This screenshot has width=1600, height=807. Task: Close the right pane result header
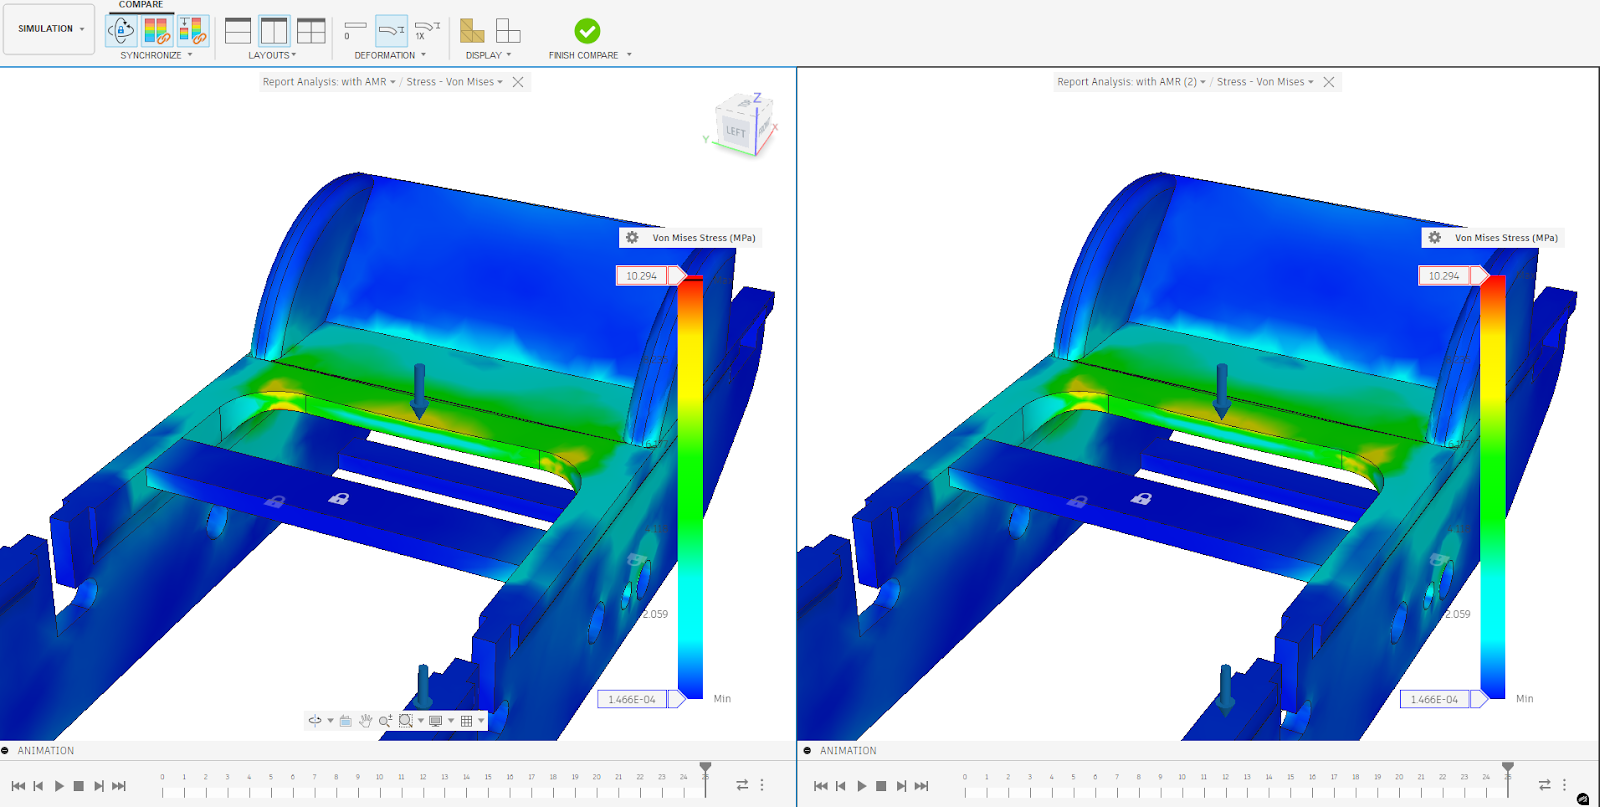click(1329, 82)
